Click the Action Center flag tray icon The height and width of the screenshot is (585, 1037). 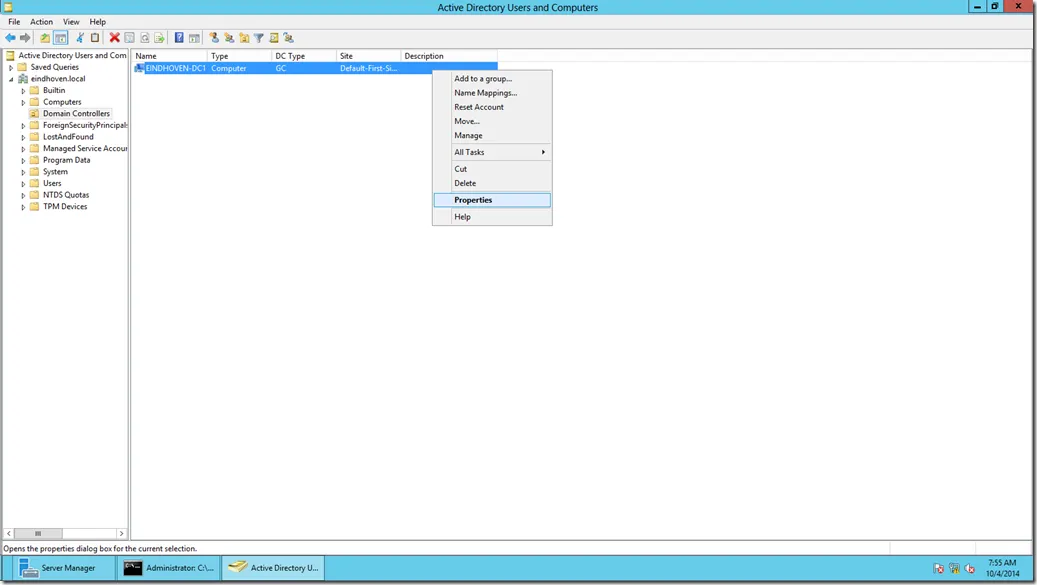938,568
